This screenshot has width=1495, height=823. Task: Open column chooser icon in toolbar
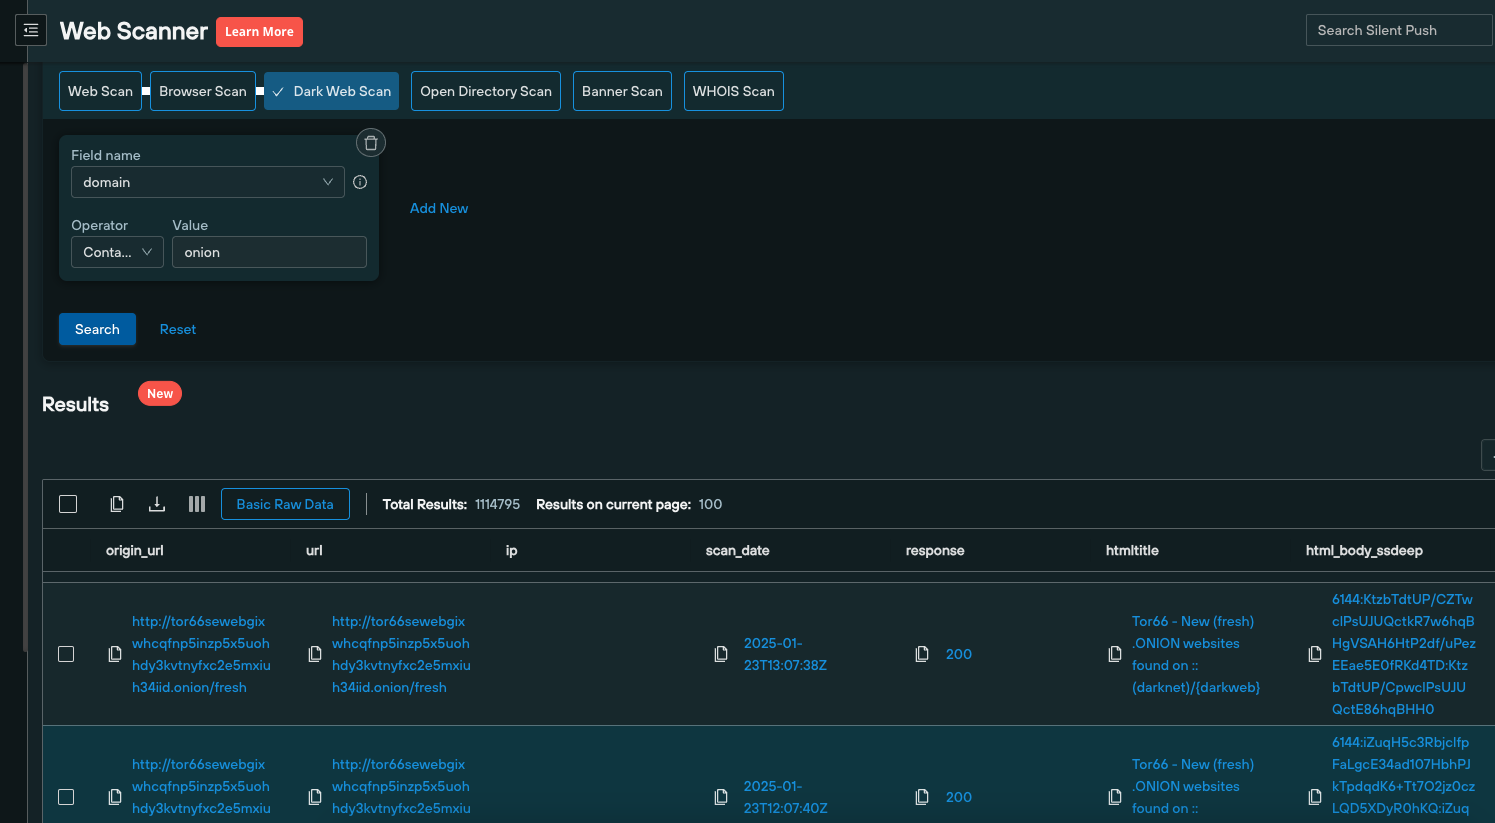point(197,504)
